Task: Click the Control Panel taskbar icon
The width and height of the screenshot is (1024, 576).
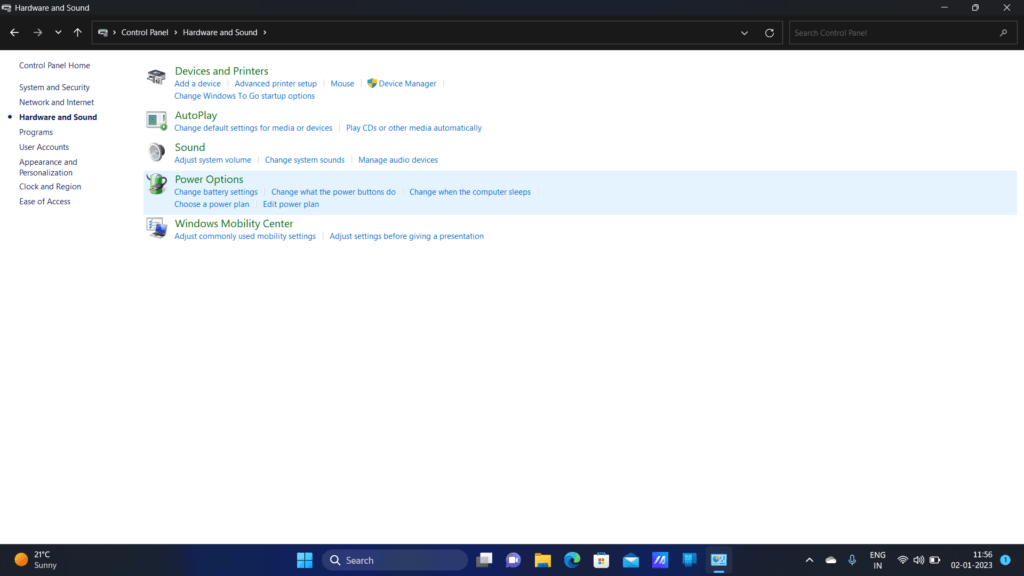Action: pos(719,560)
